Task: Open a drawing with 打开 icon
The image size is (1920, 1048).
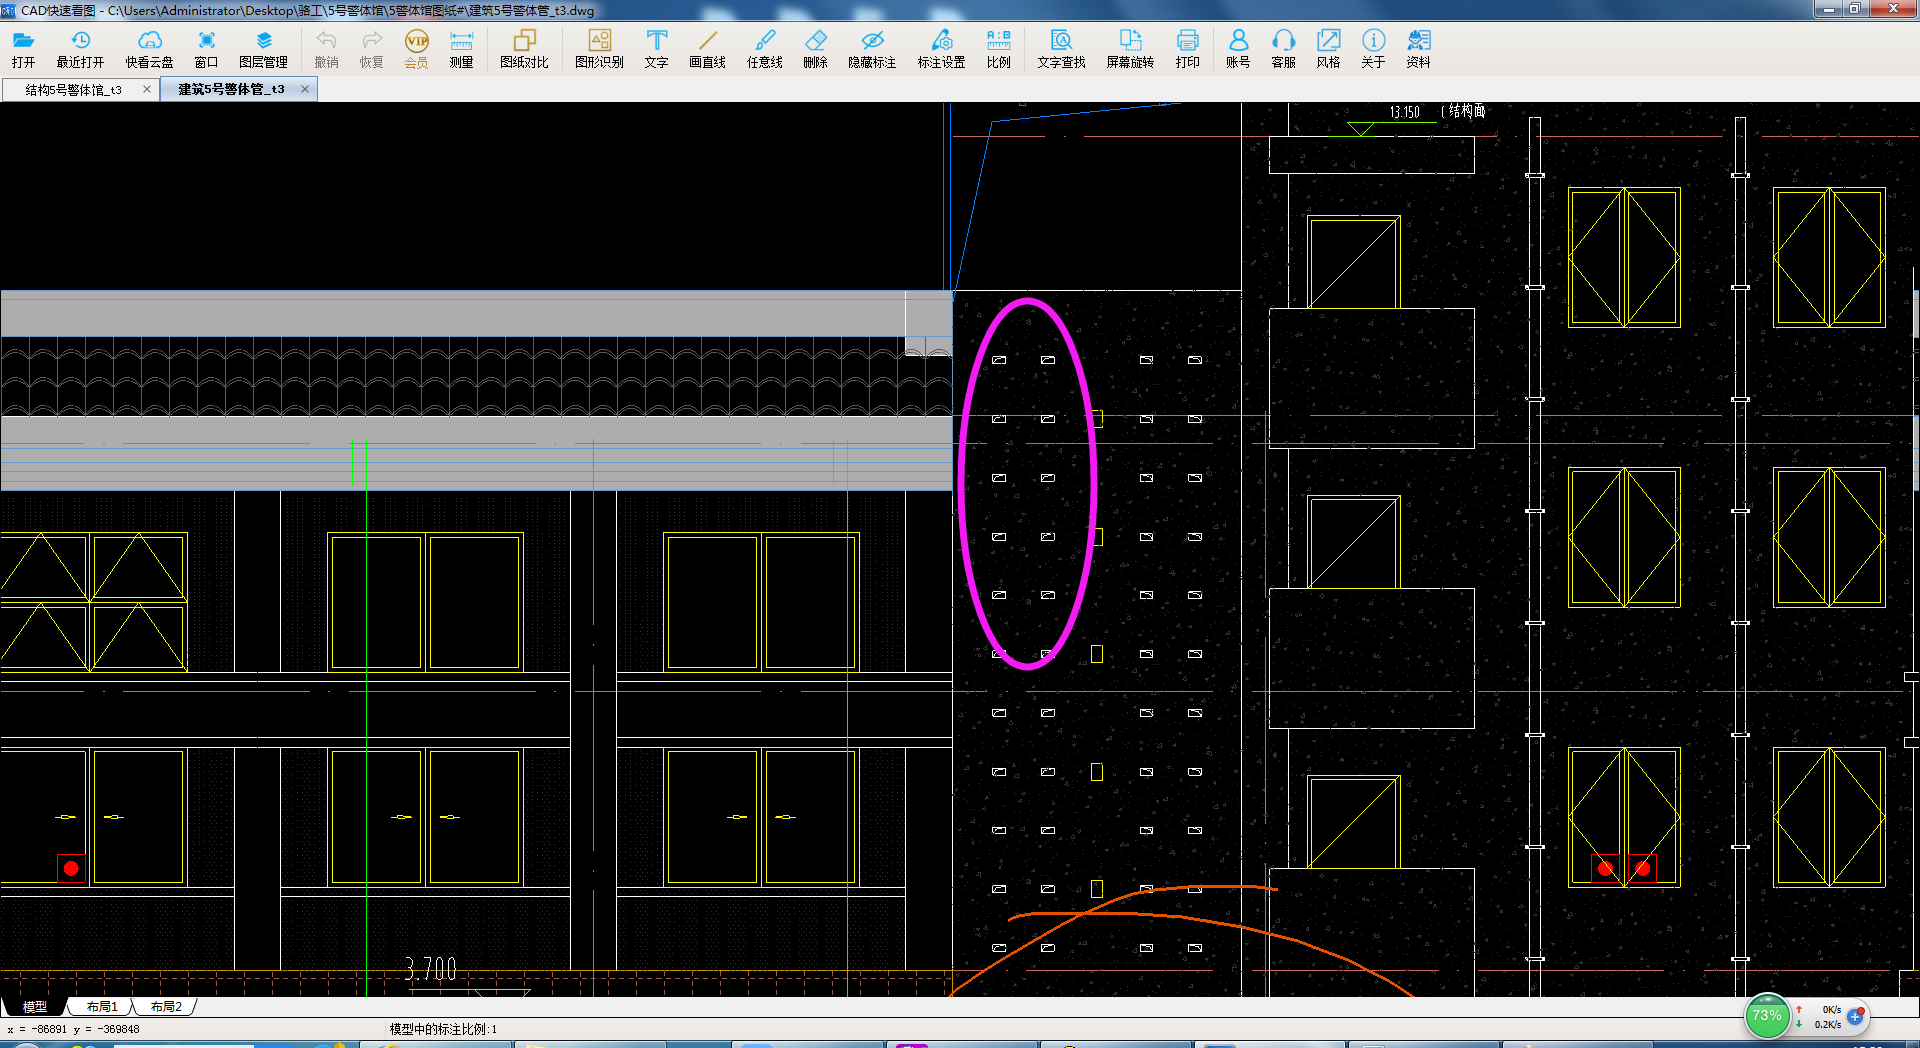Action: (x=23, y=48)
